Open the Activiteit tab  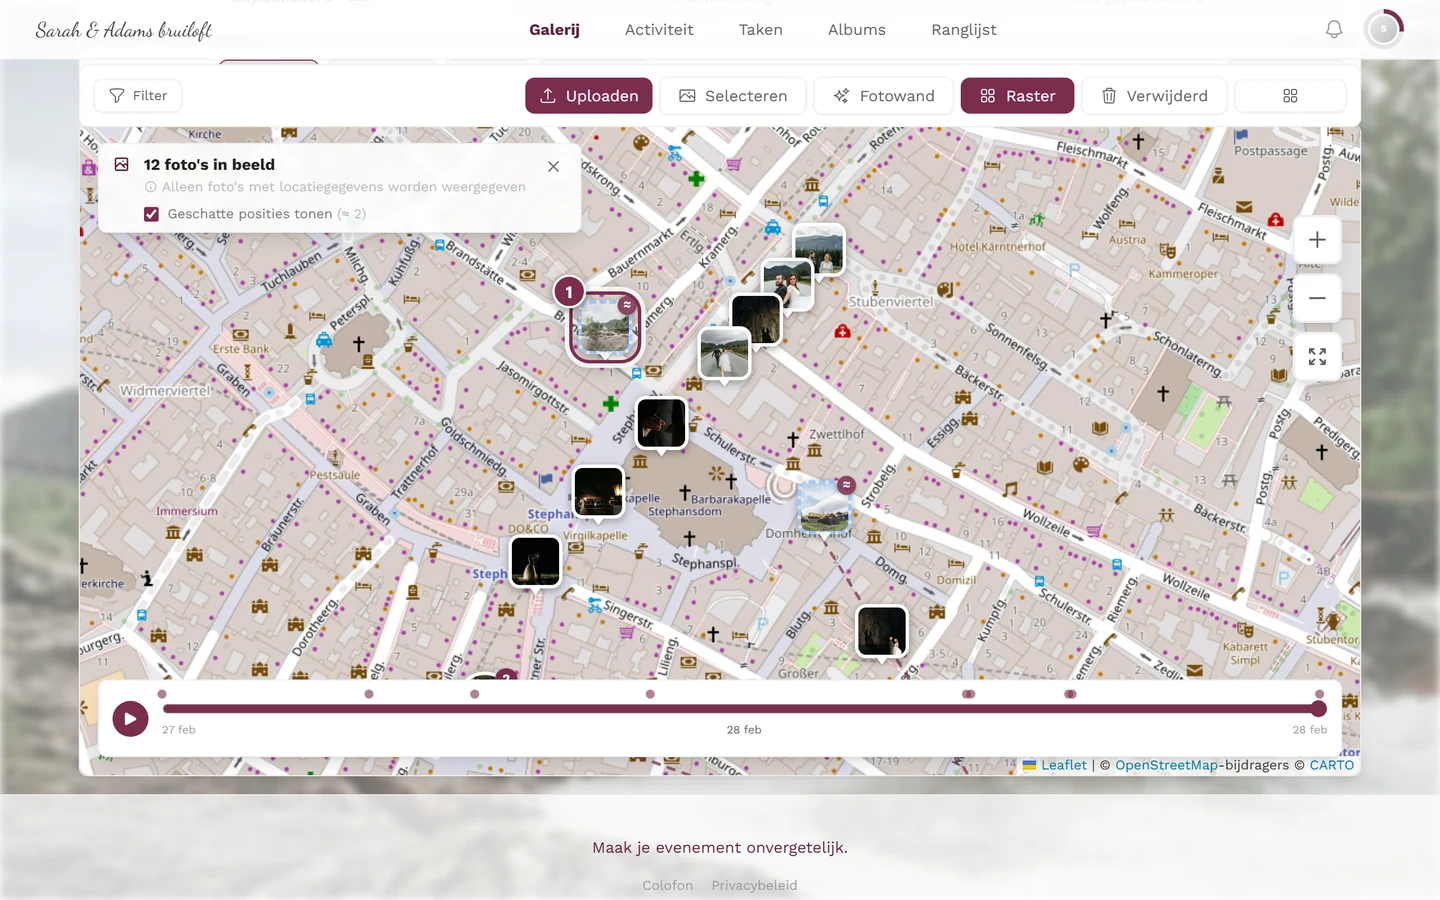(659, 30)
